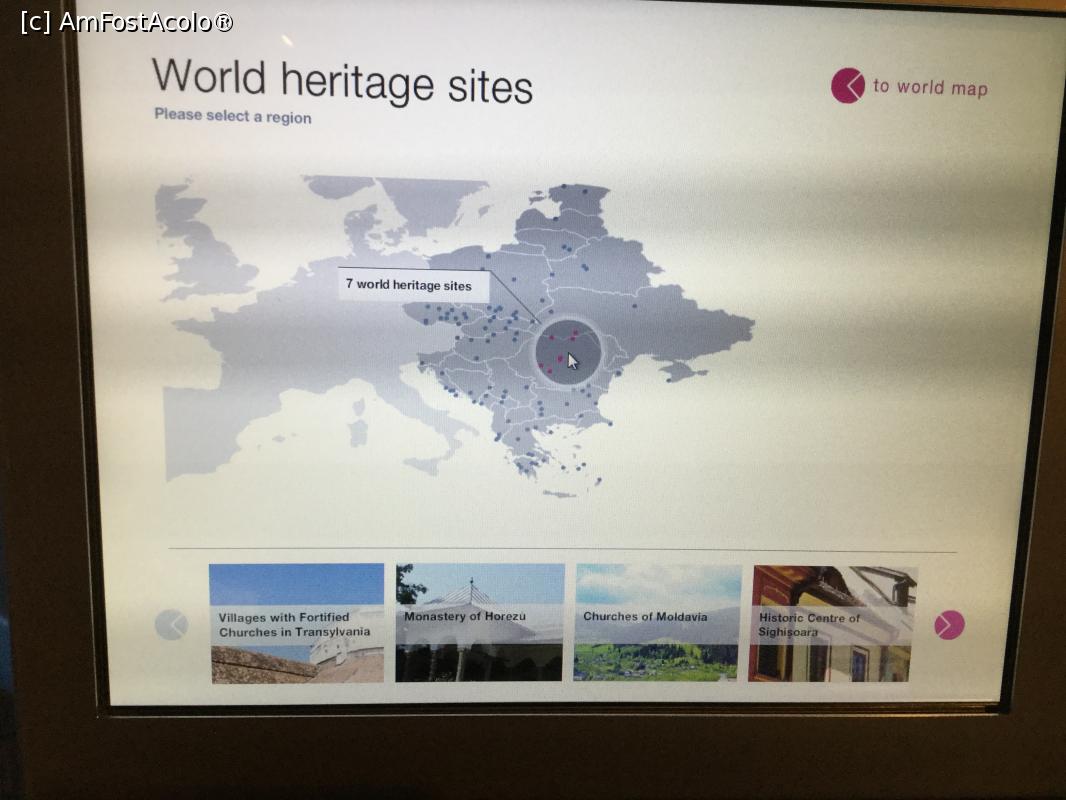Click the pink back arrow icon

847,86
